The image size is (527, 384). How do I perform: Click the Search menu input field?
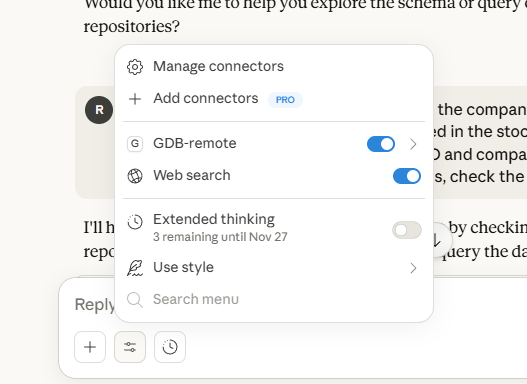[274, 299]
